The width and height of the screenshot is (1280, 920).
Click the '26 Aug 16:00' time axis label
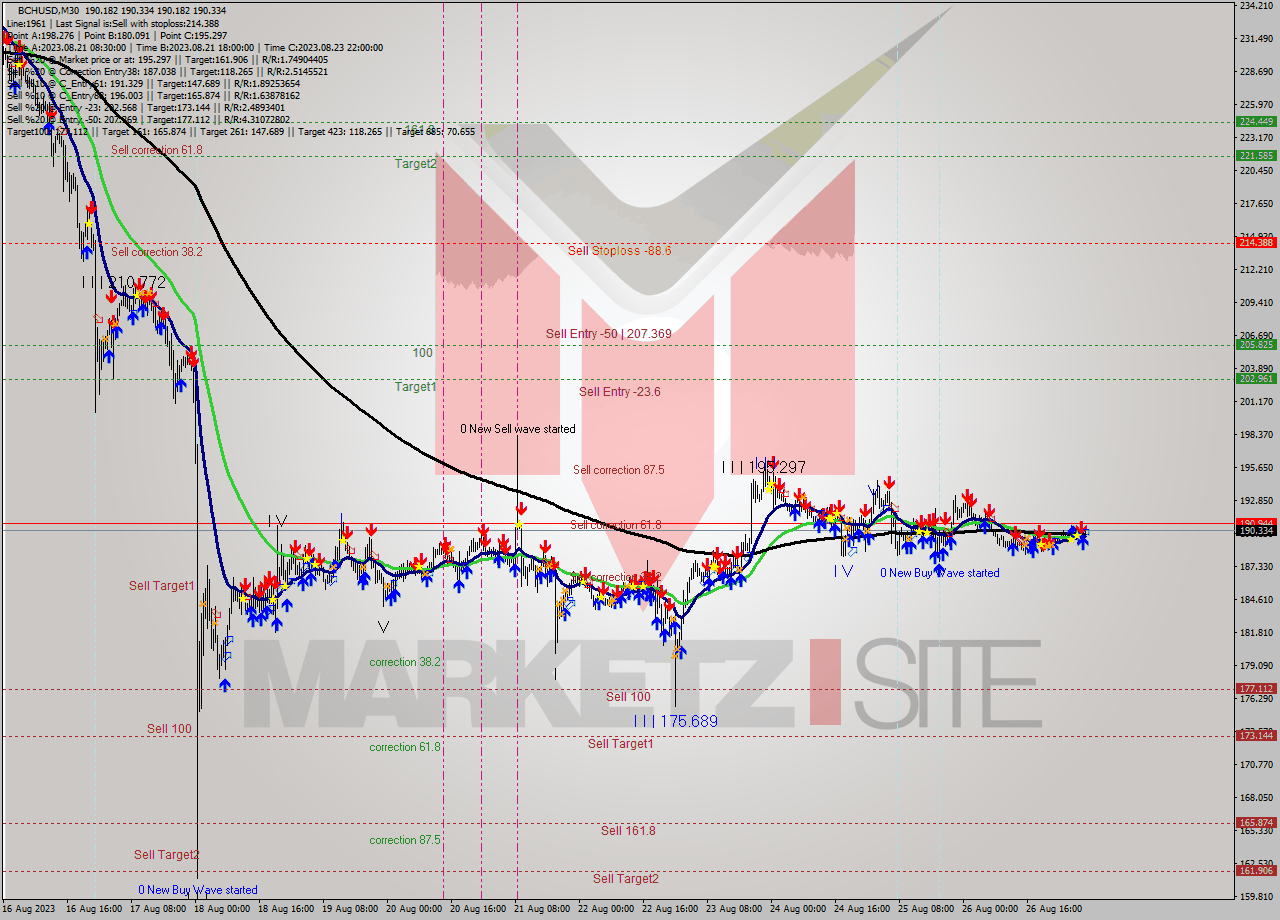point(1054,909)
